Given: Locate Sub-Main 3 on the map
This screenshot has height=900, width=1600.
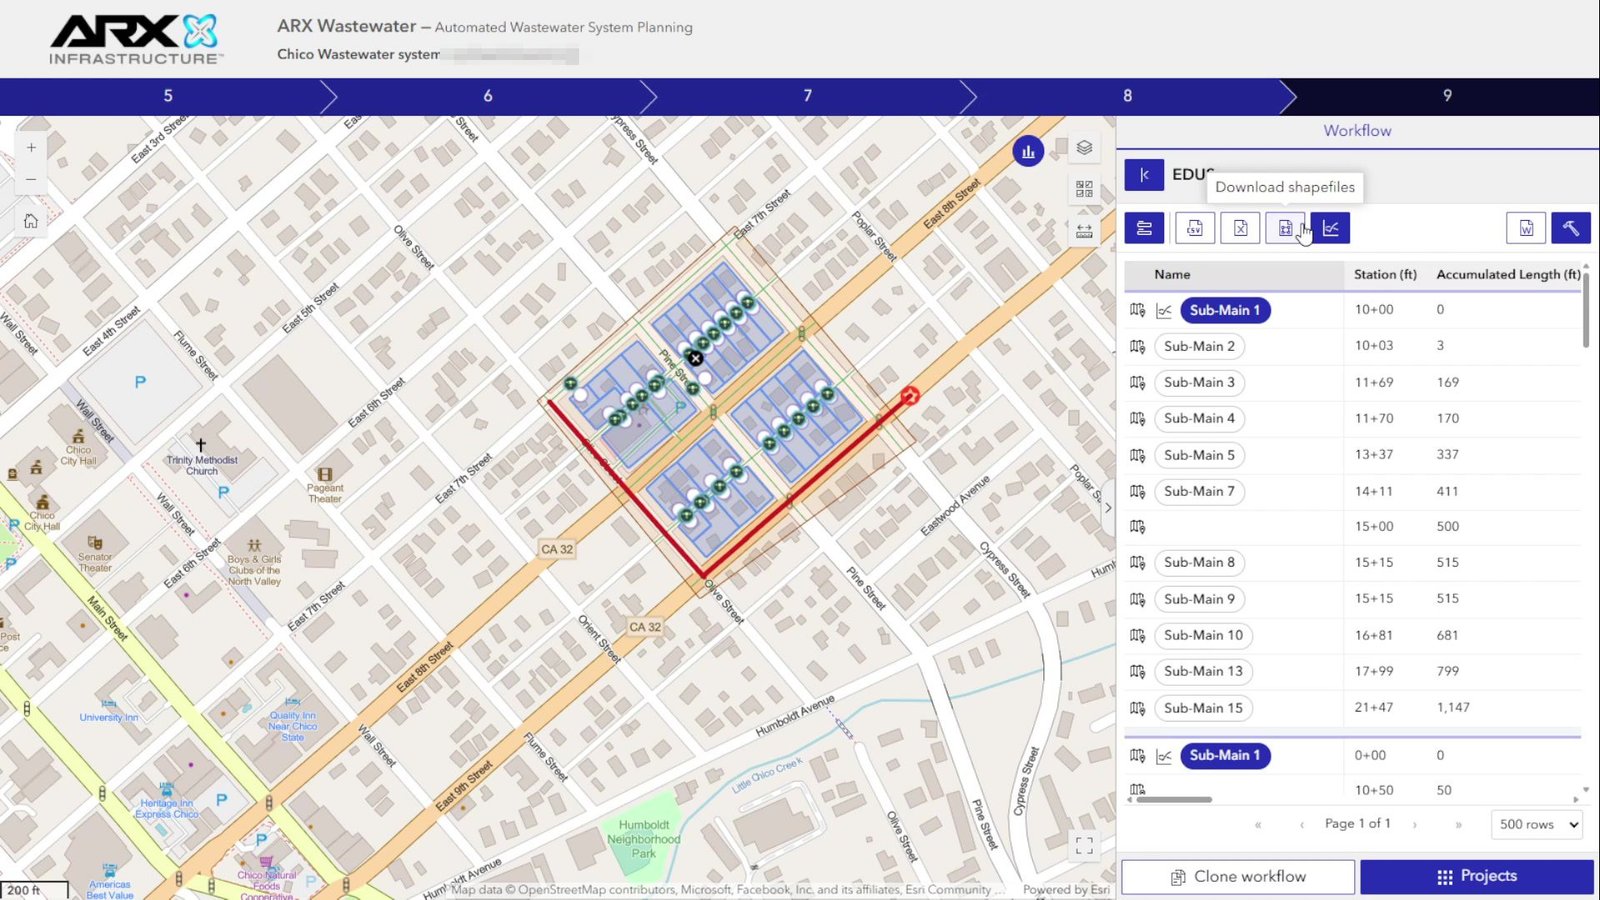Looking at the screenshot, I should pyautogui.click(x=1137, y=382).
